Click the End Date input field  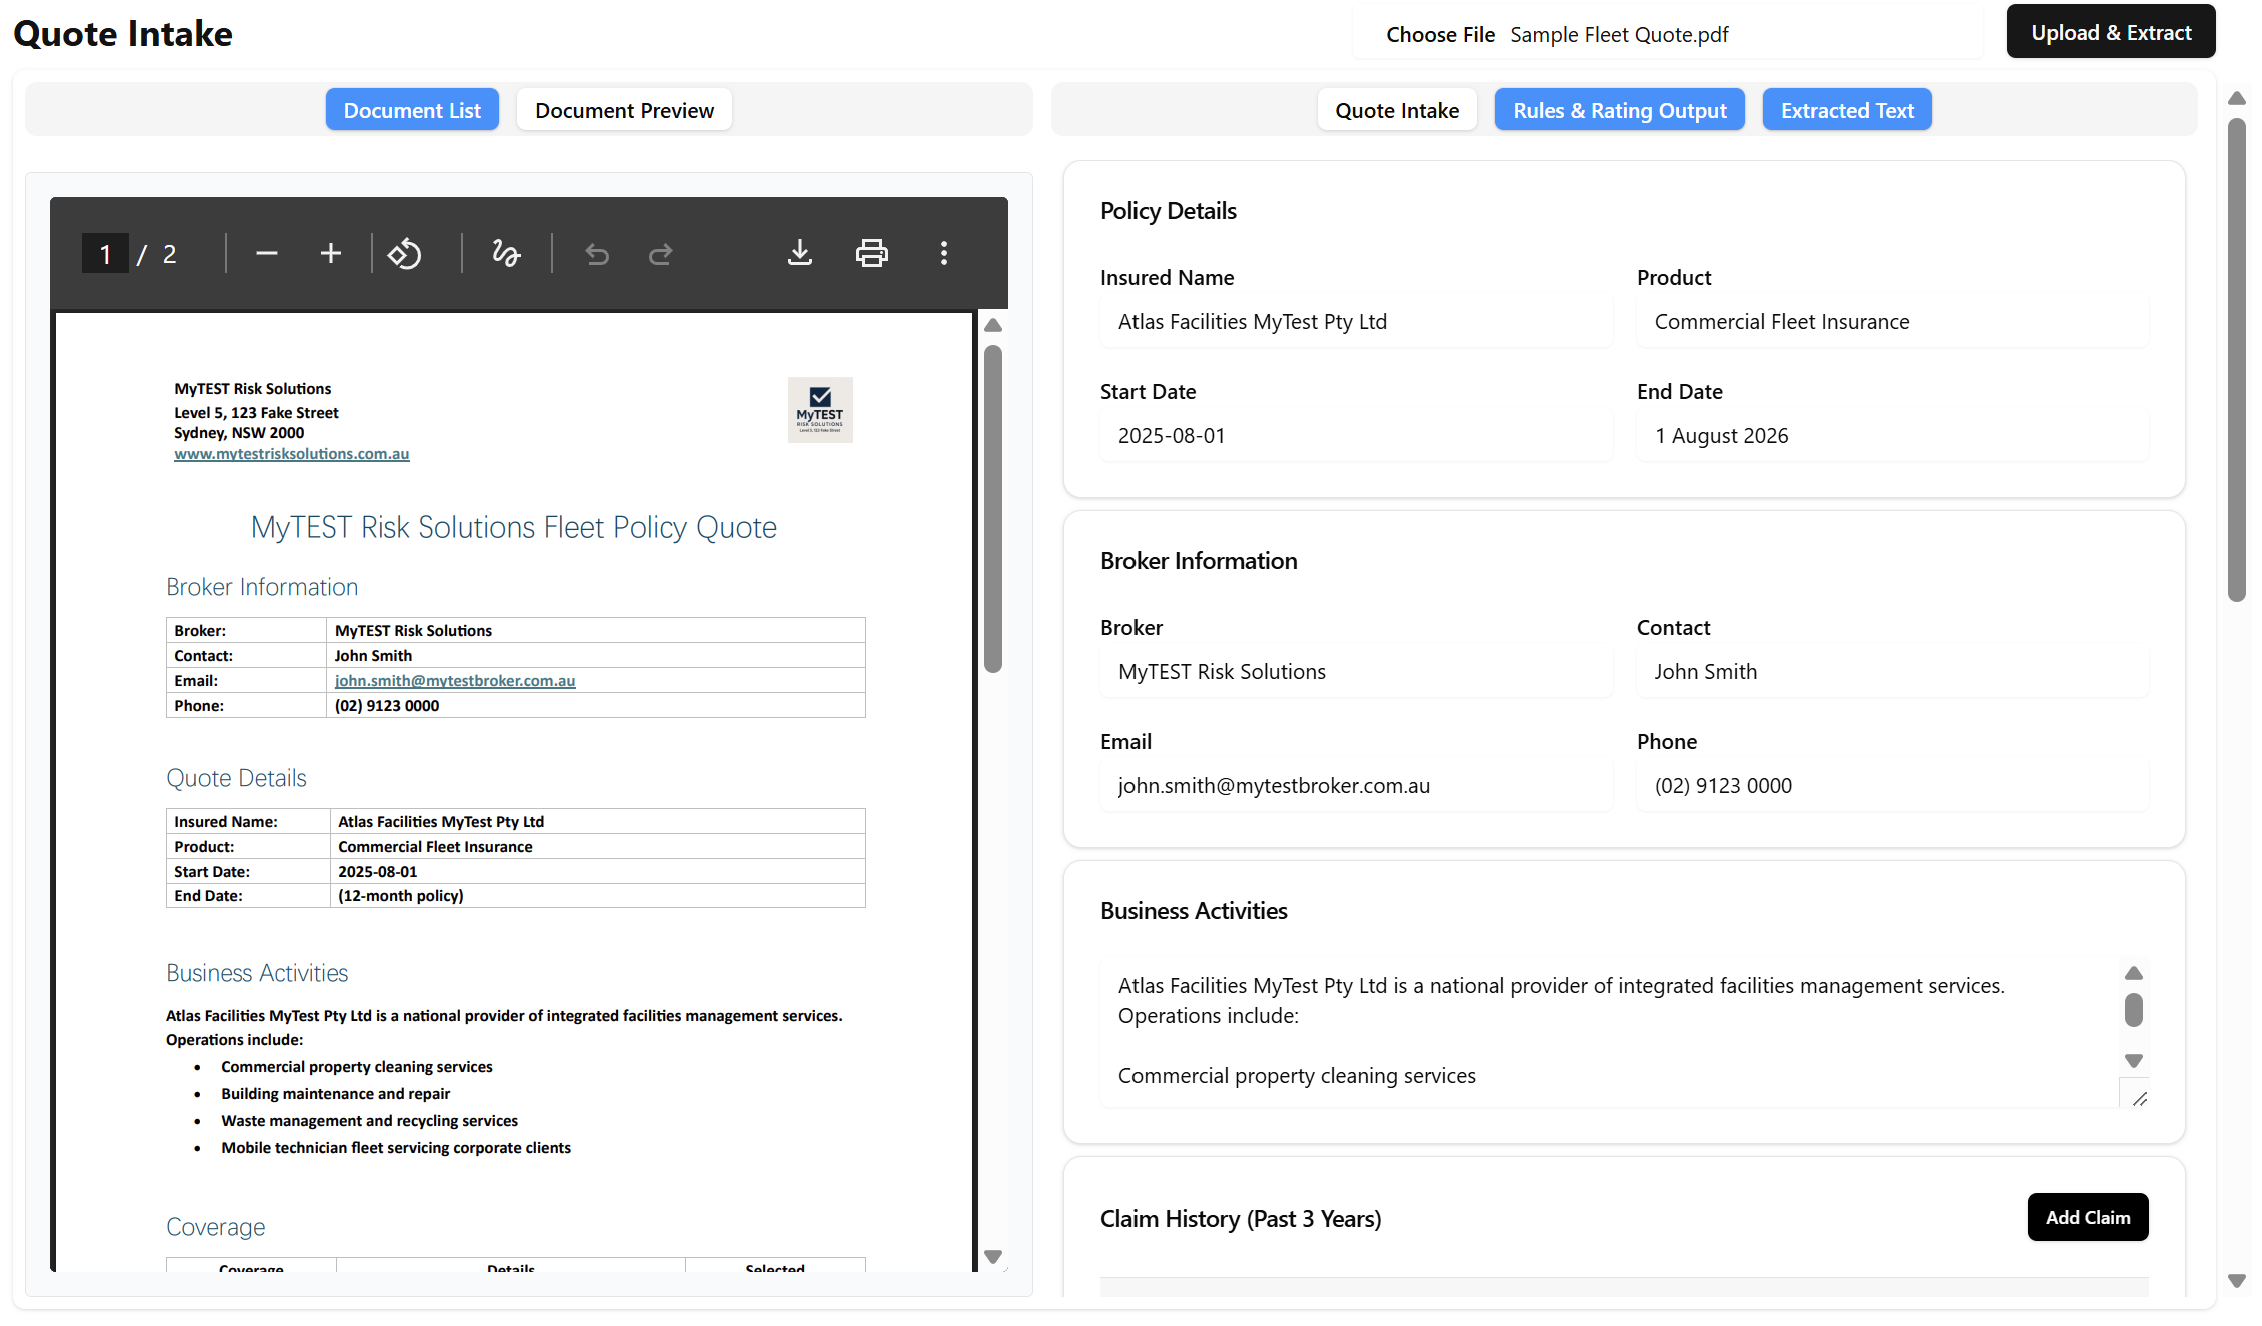tap(1892, 436)
